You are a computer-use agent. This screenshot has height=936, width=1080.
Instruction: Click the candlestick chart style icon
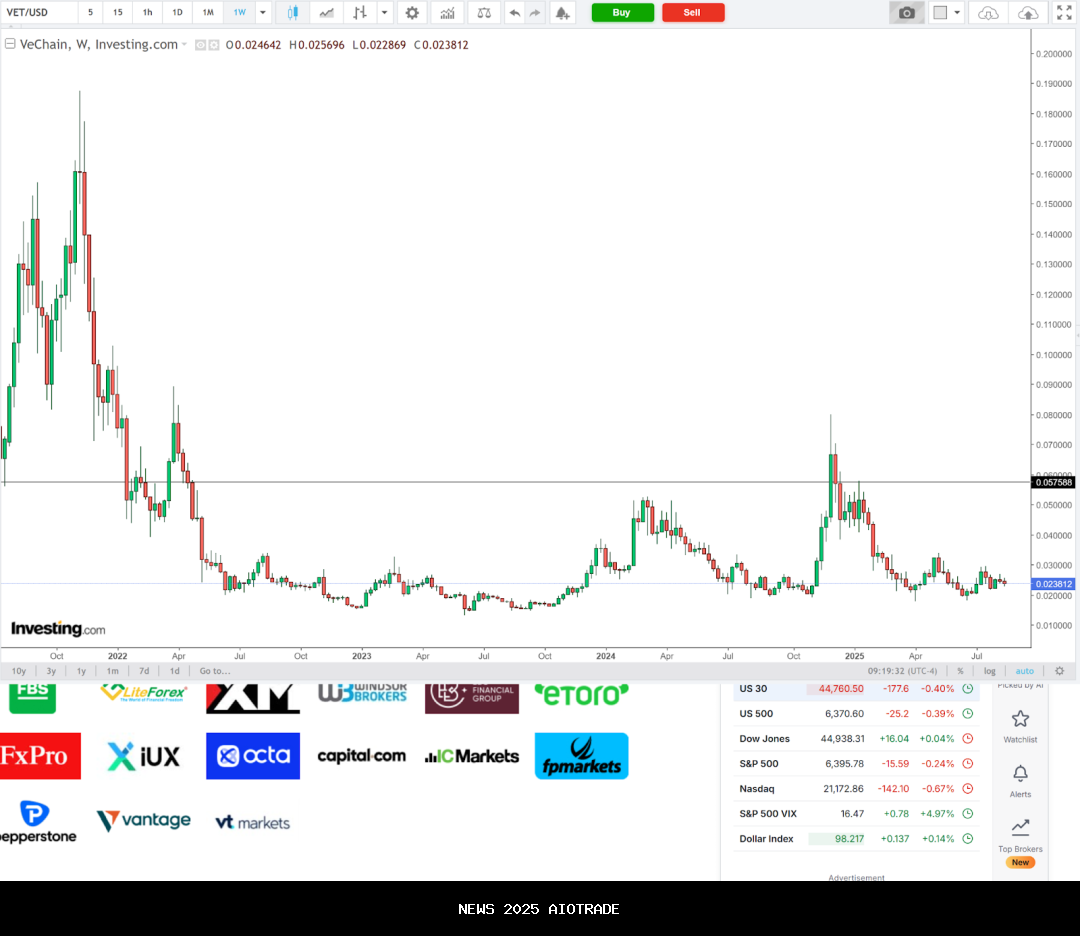tap(293, 13)
